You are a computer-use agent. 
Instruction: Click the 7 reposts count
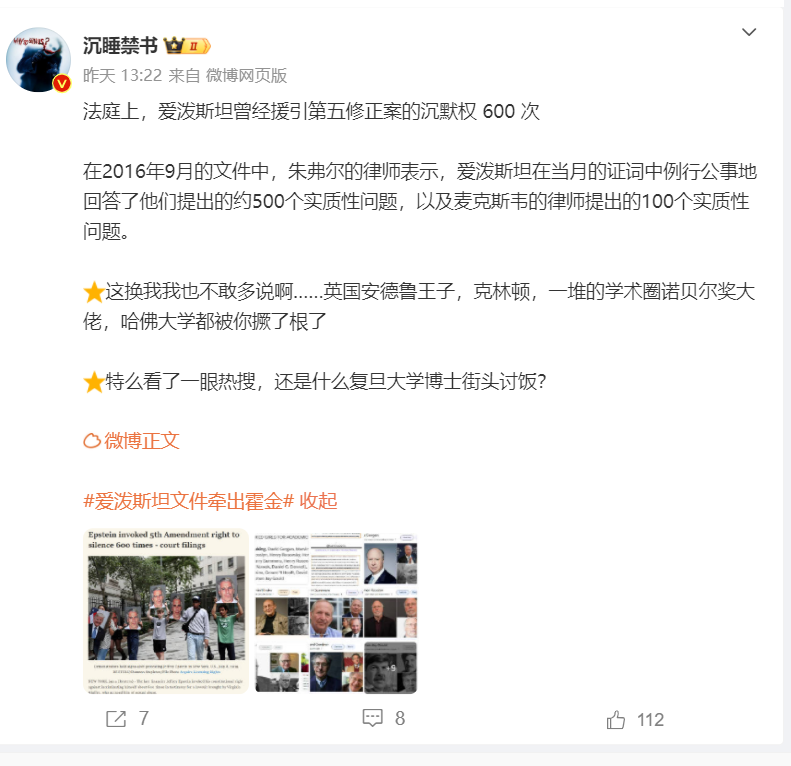click(x=144, y=718)
